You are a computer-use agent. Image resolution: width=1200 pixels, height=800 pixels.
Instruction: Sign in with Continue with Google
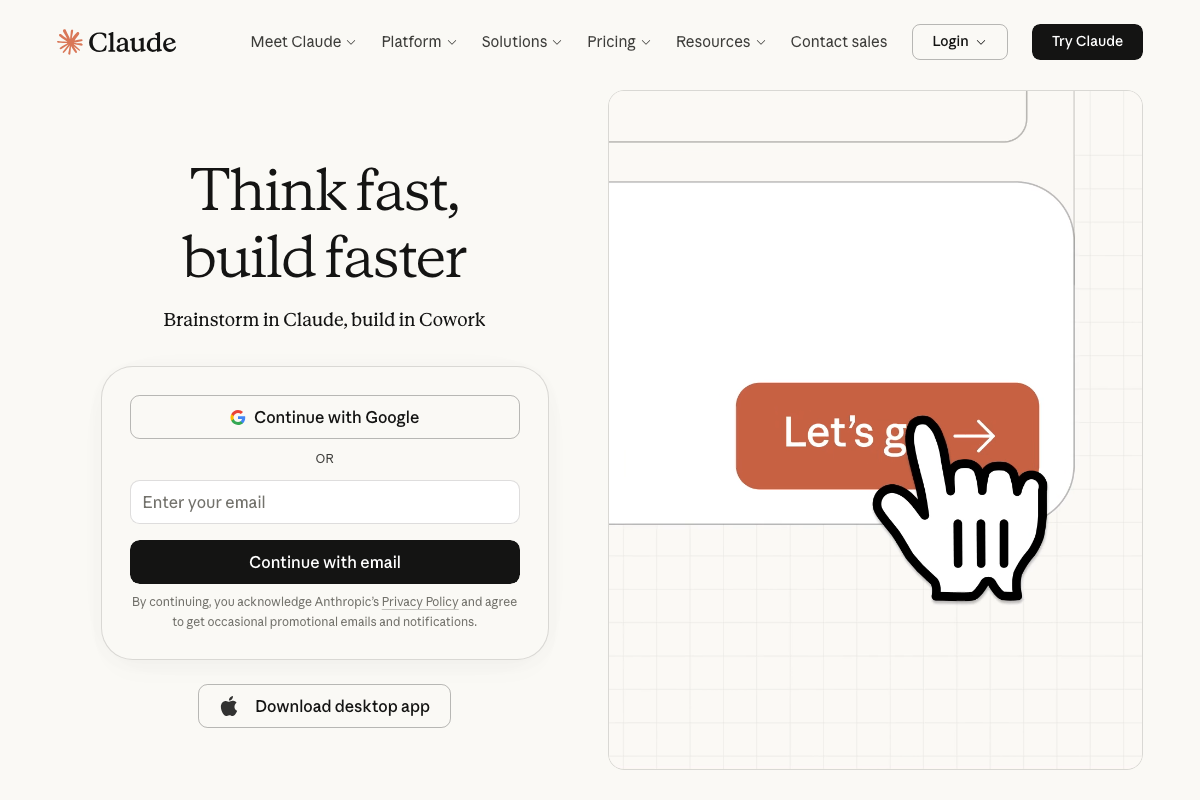(325, 417)
